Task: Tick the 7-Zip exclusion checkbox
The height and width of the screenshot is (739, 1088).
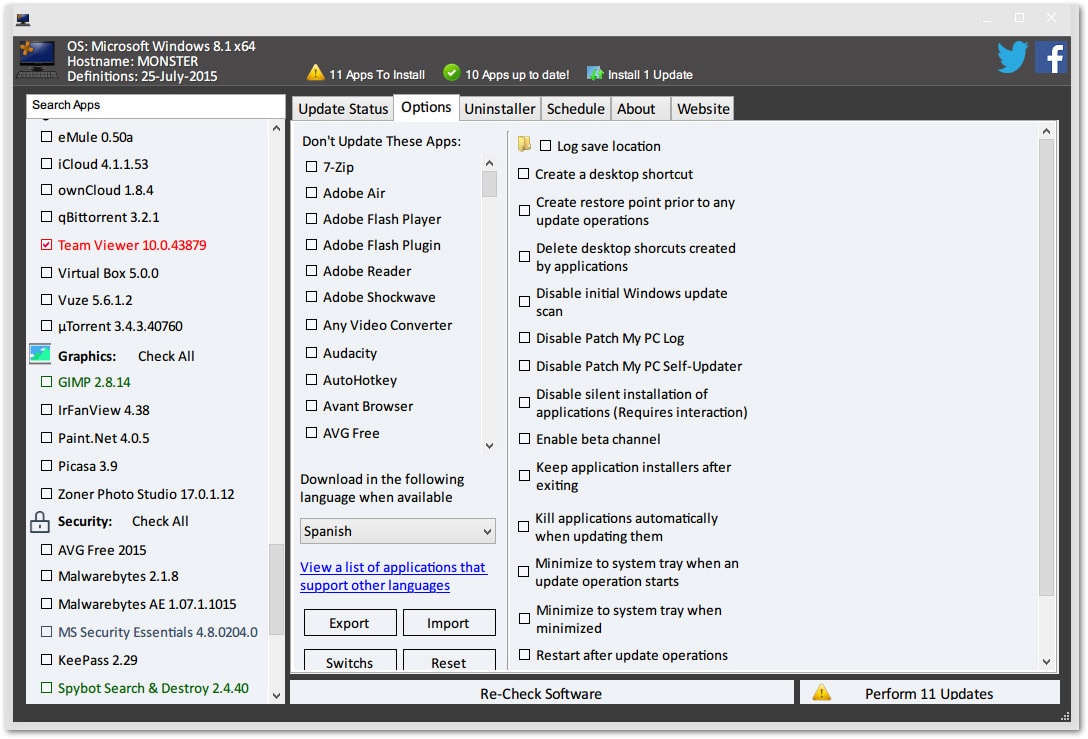Action: [x=312, y=167]
